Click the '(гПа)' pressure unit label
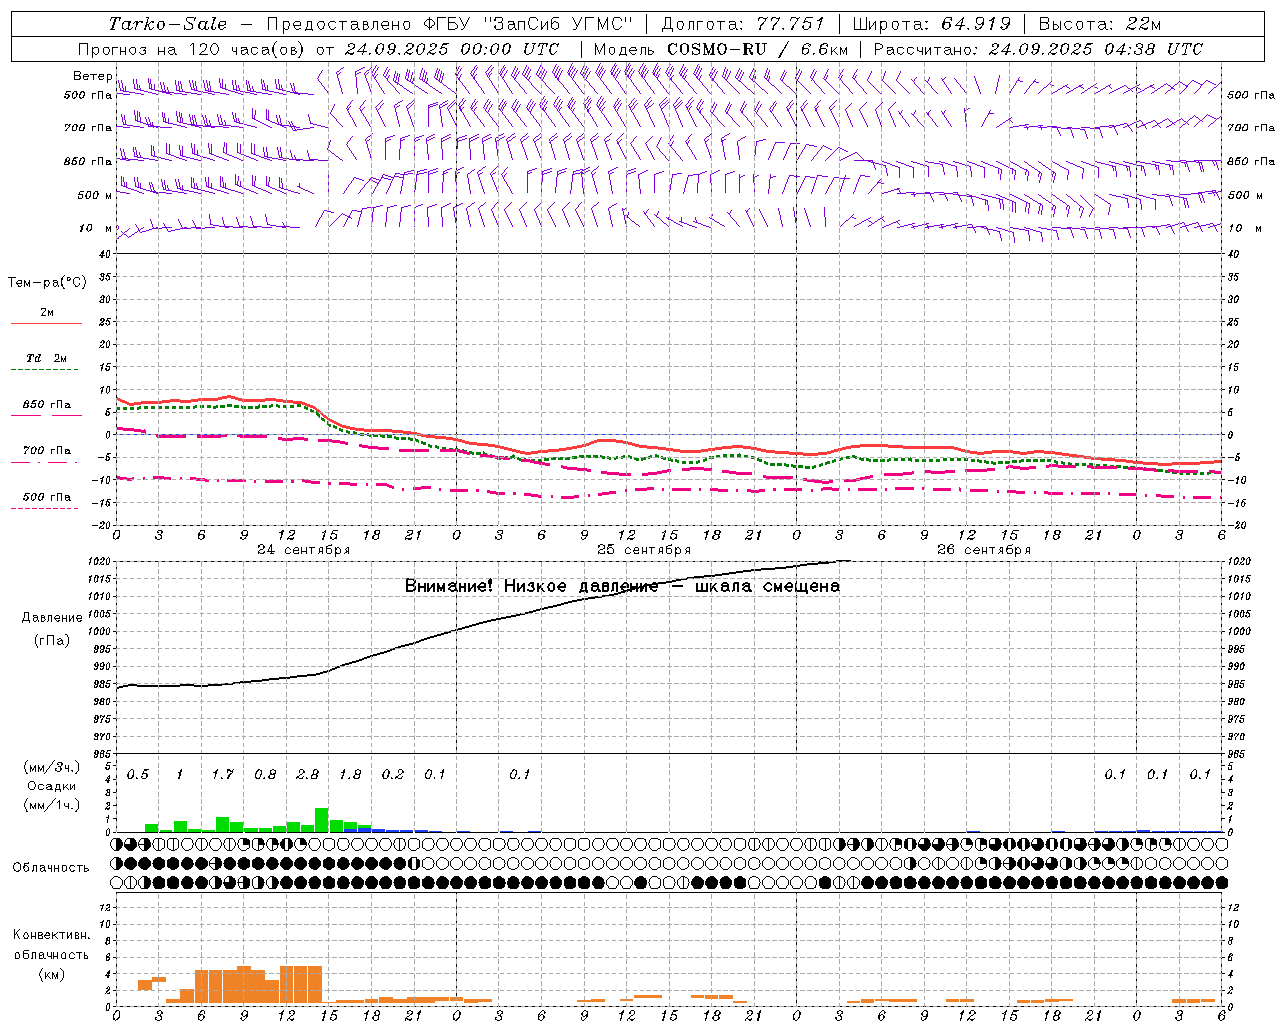The image size is (1280, 1024). [x=51, y=641]
